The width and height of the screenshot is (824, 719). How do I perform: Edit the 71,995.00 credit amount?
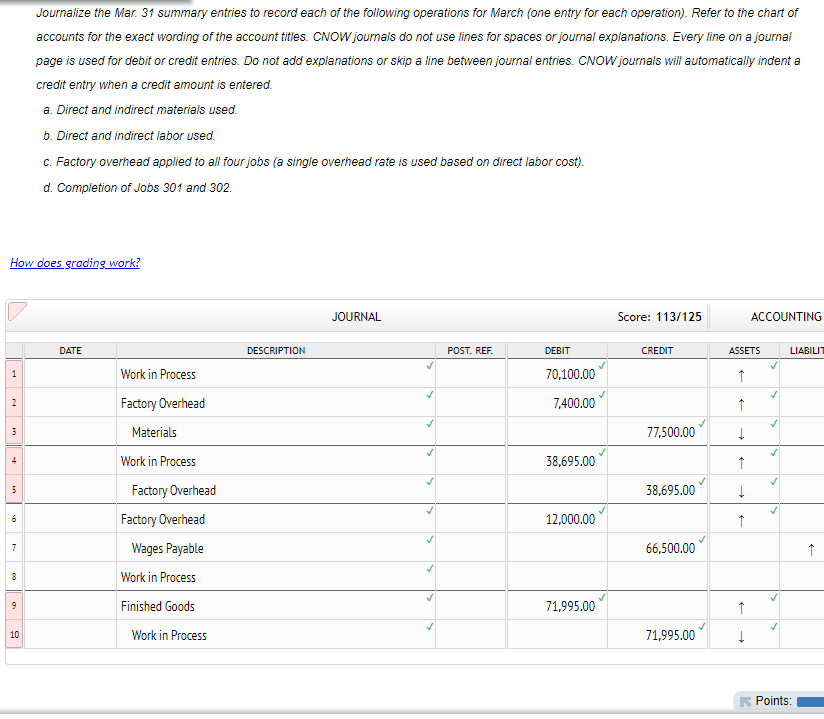coord(657,635)
